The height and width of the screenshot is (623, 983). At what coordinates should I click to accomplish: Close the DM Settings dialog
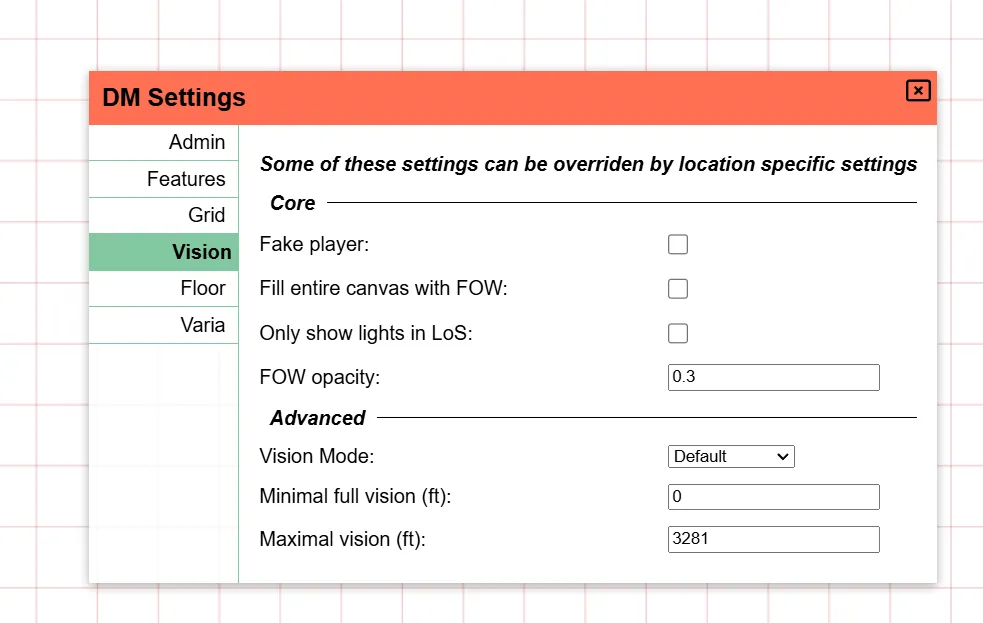(x=918, y=90)
